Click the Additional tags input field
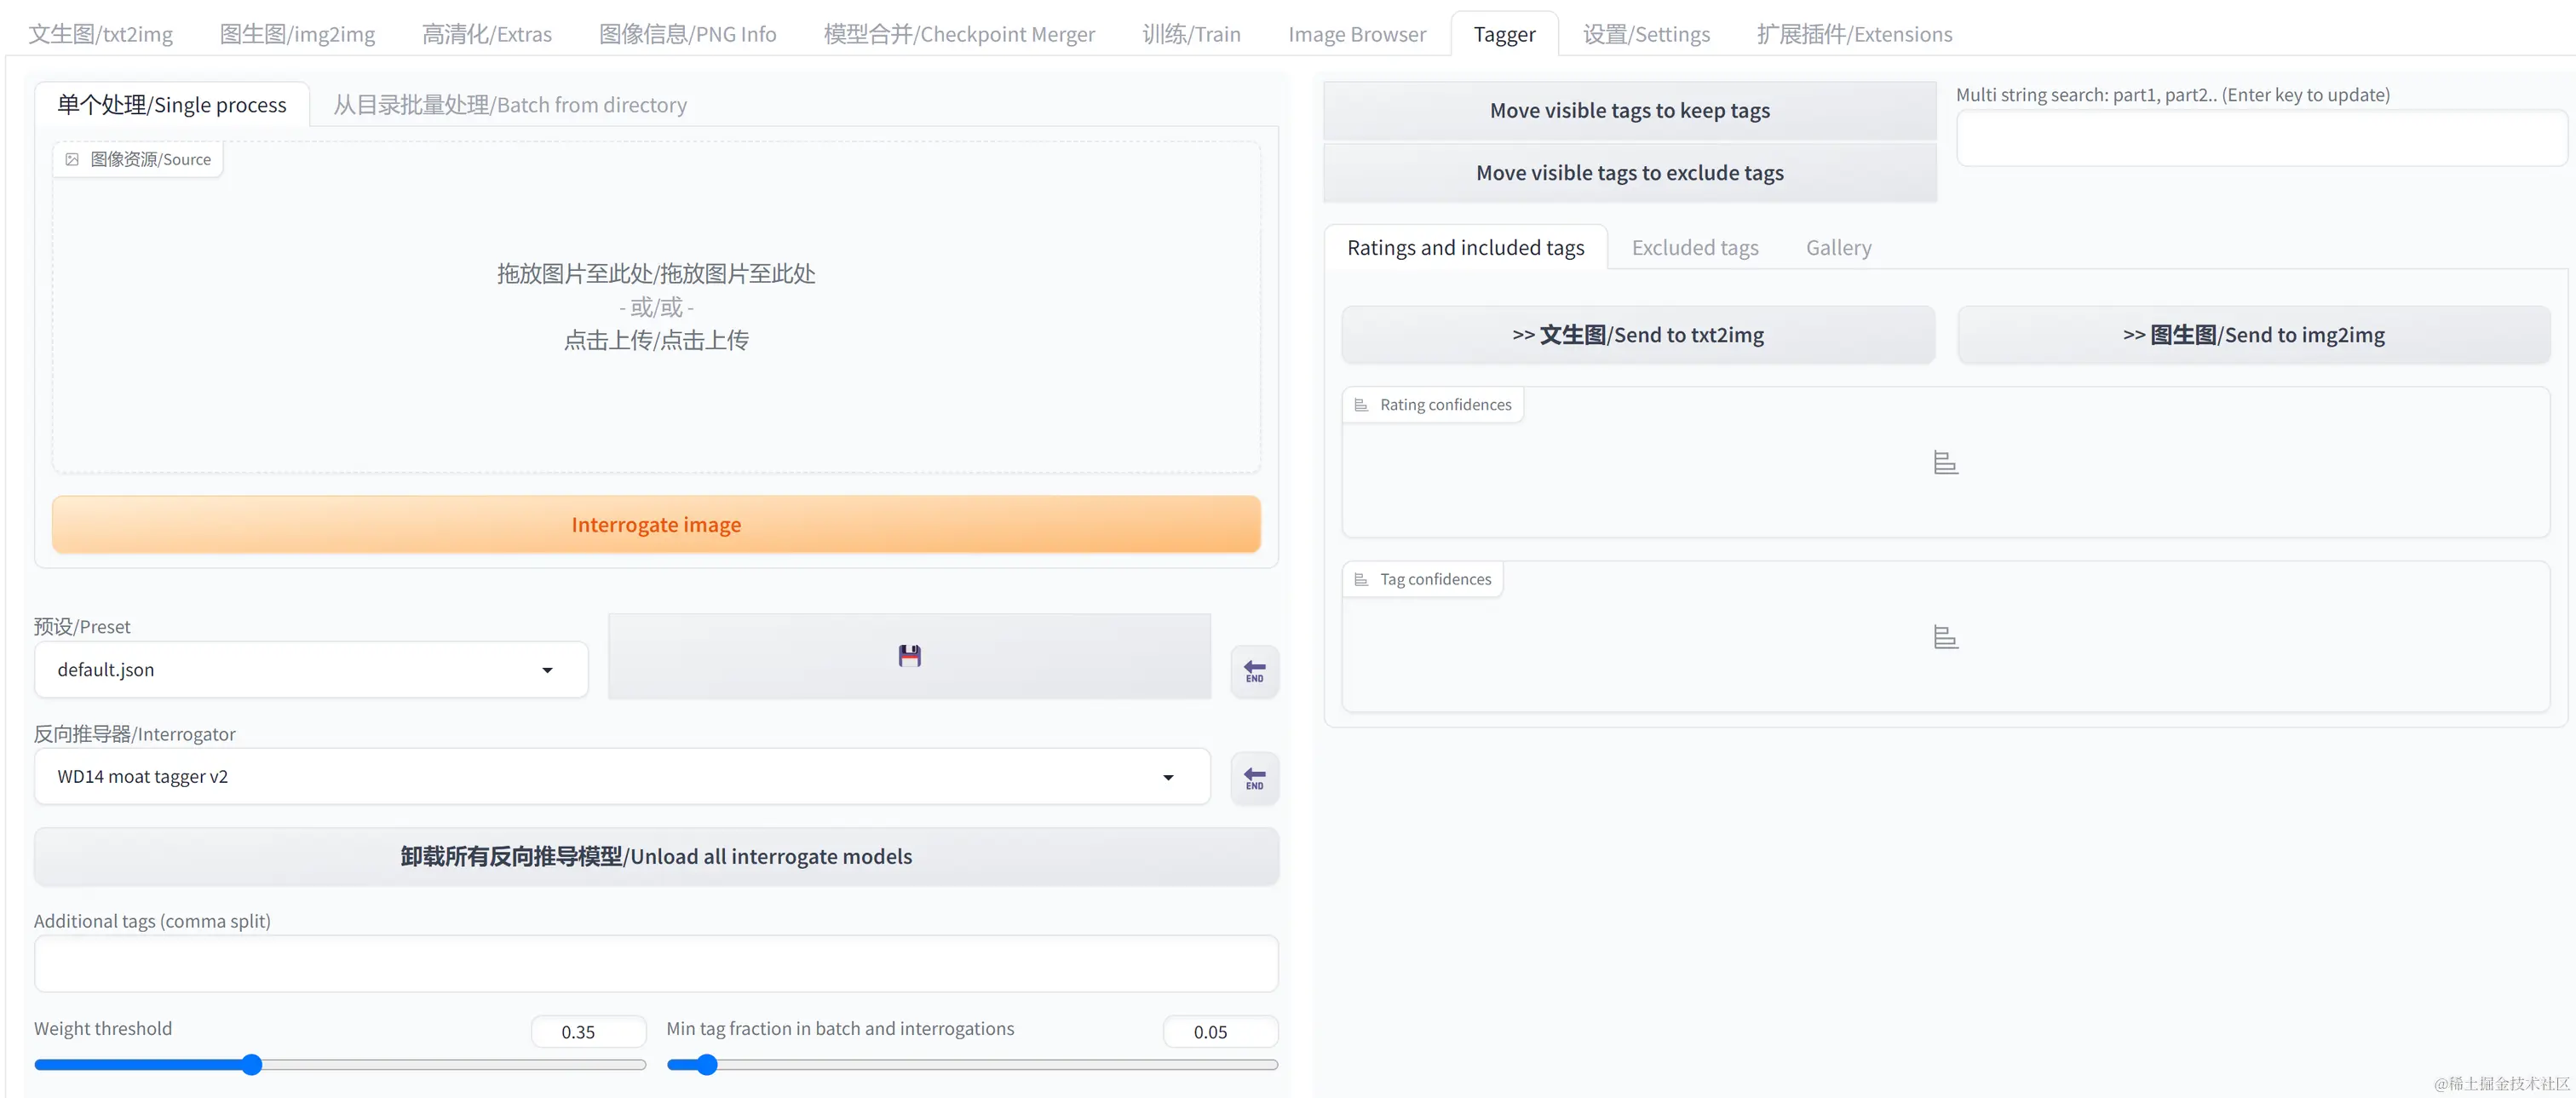This screenshot has height=1098, width=2576. [x=656, y=964]
